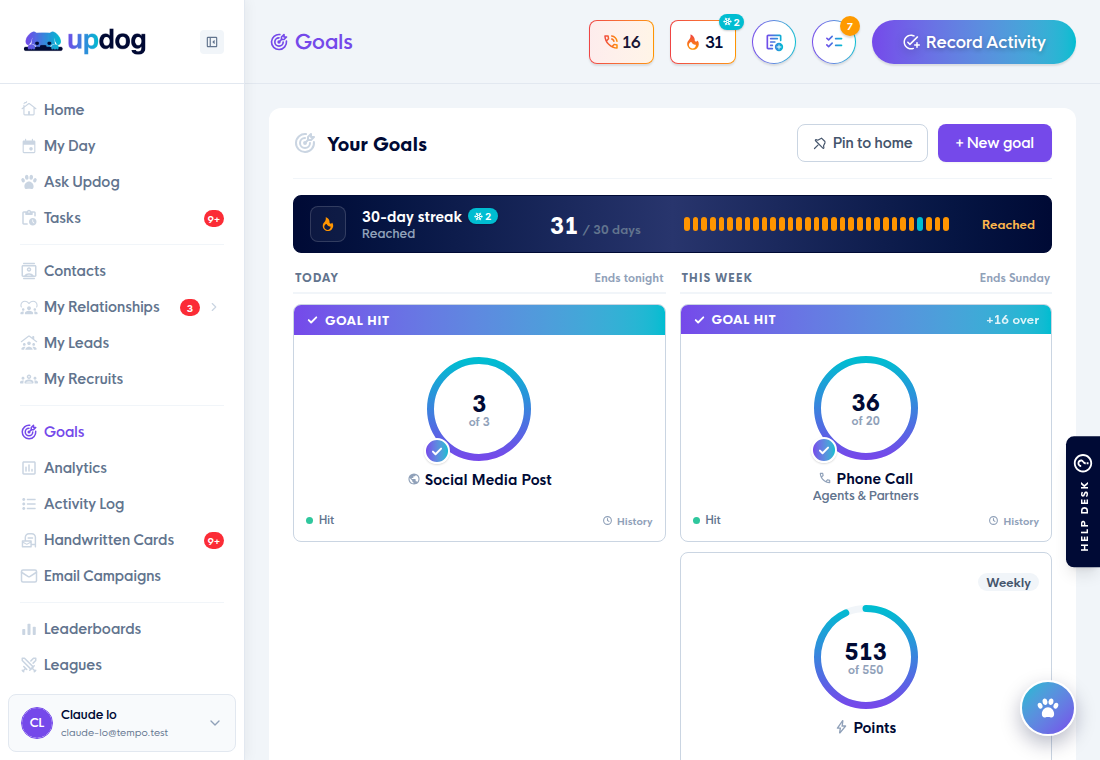Screen dimensions: 1100x760
Task: Click the streak freeze badge on 31 counter
Action: [732, 22]
